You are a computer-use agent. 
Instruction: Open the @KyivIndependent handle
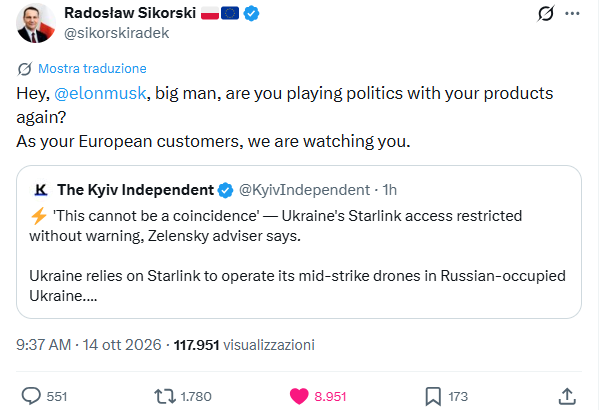click(304, 190)
